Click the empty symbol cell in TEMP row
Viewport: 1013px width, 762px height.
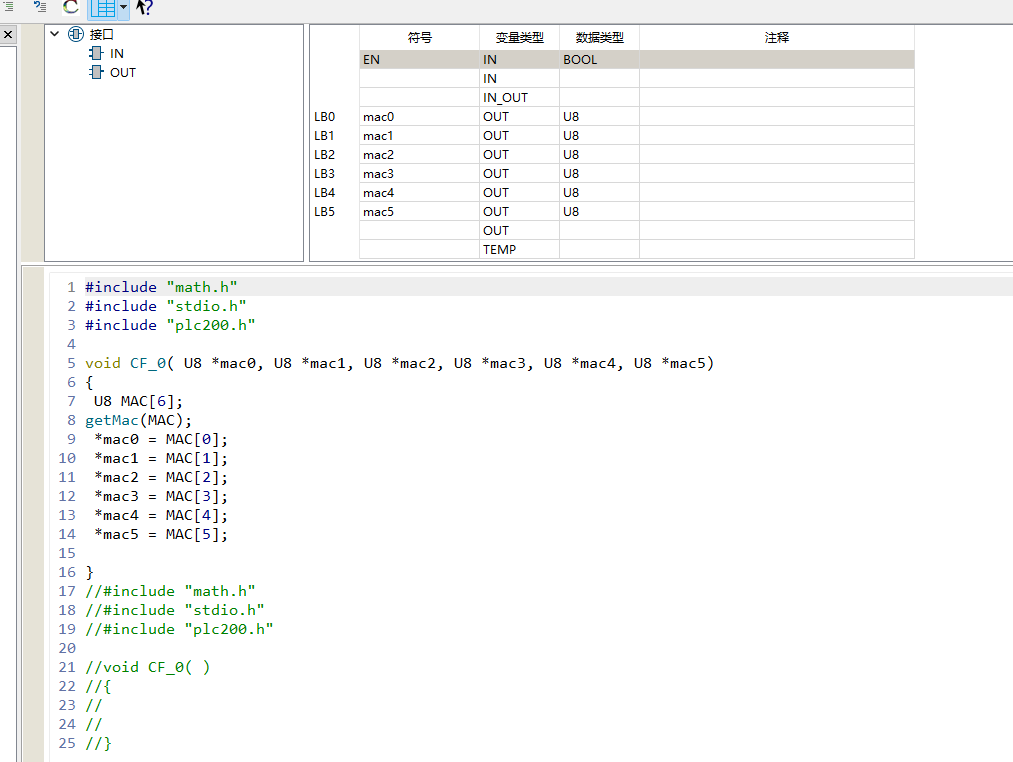419,249
